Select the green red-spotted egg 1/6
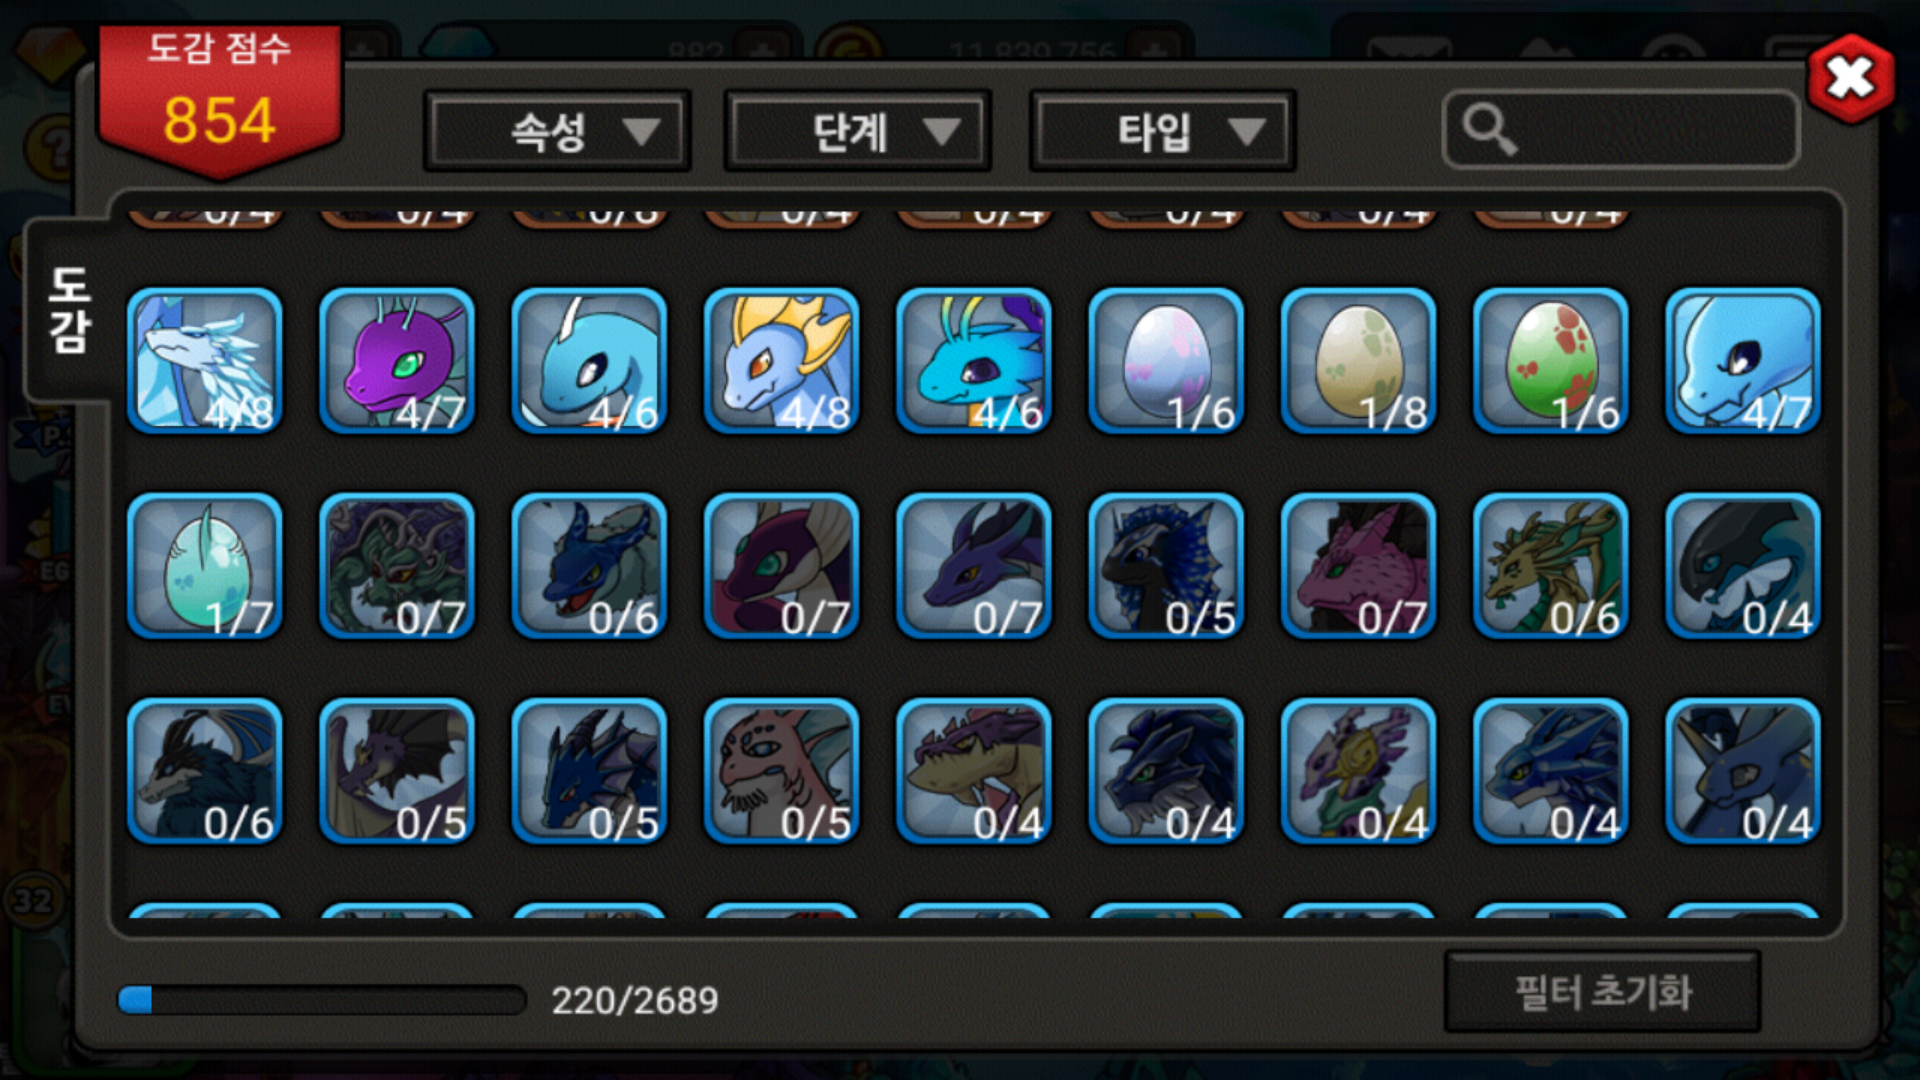 click(x=1551, y=361)
